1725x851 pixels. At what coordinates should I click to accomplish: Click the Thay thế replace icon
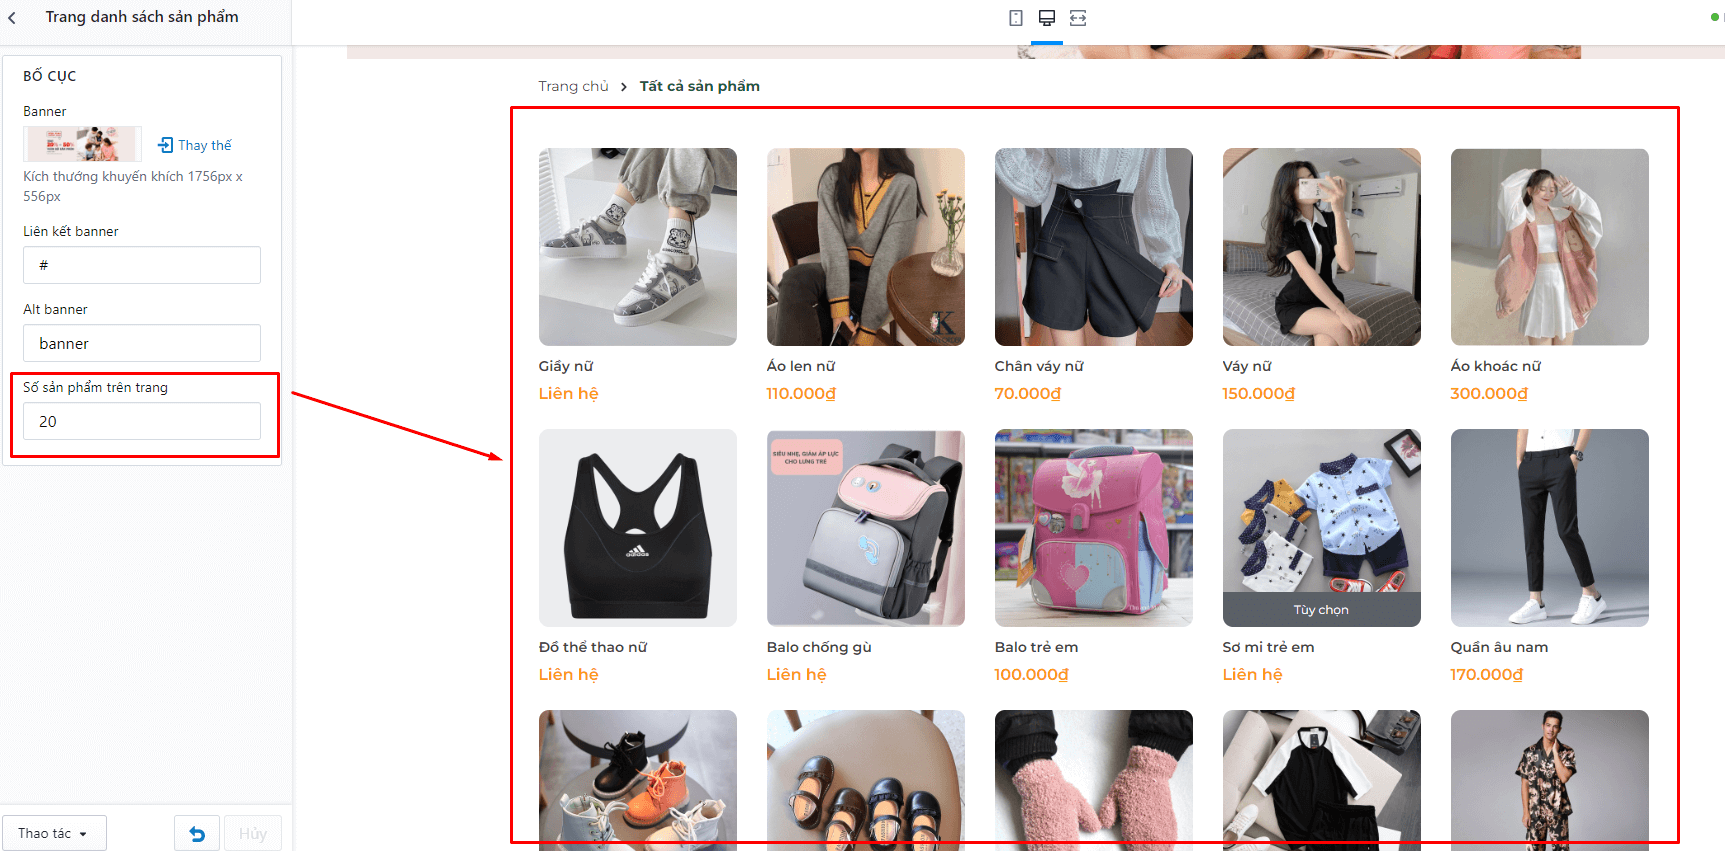[x=165, y=145]
